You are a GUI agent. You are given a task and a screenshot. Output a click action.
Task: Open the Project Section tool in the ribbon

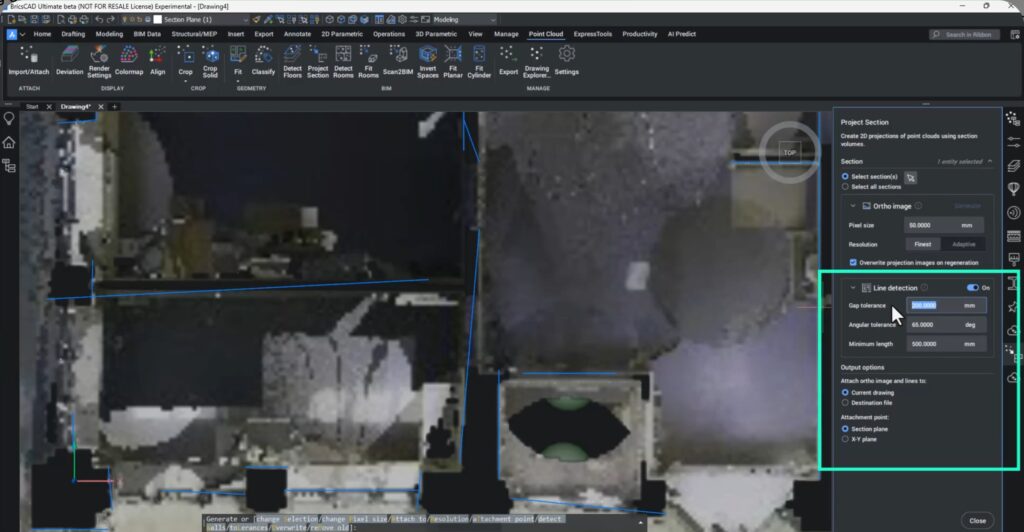pyautogui.click(x=318, y=61)
